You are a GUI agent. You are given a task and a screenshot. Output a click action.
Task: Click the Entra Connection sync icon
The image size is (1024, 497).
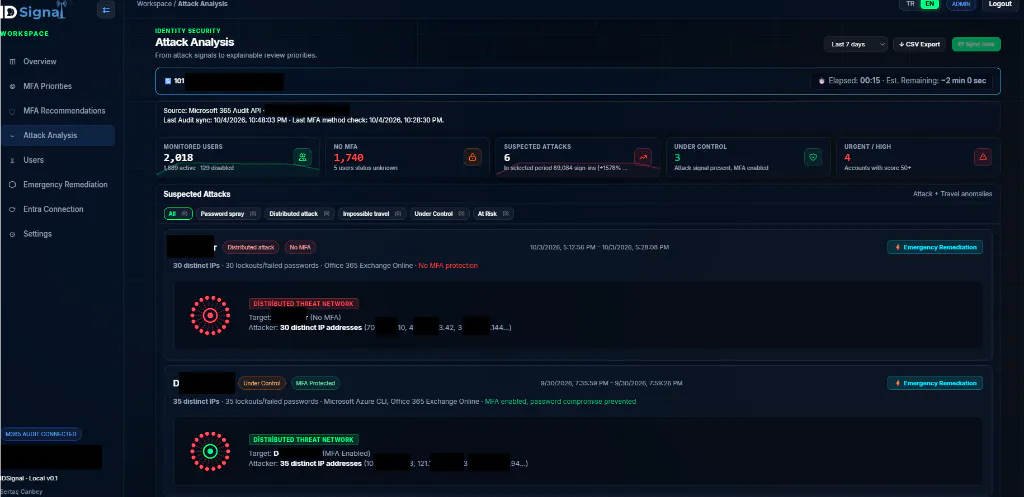click(x=12, y=210)
